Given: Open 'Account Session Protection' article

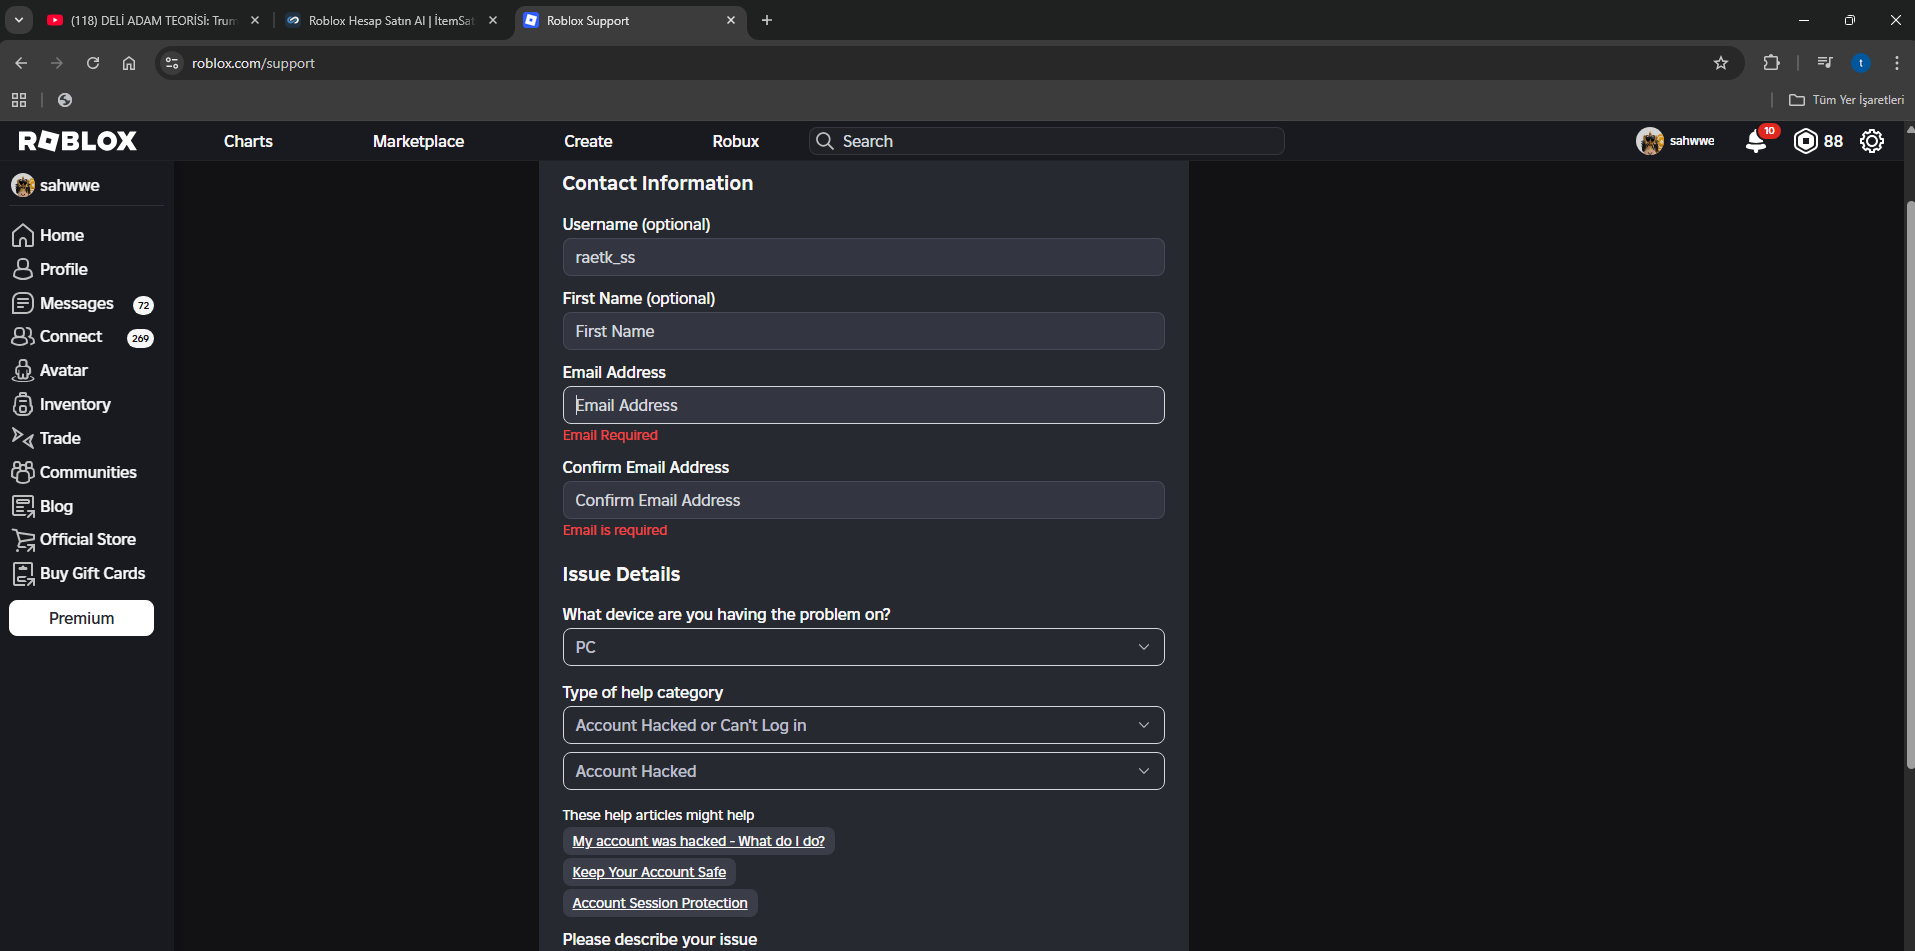Looking at the screenshot, I should point(660,903).
